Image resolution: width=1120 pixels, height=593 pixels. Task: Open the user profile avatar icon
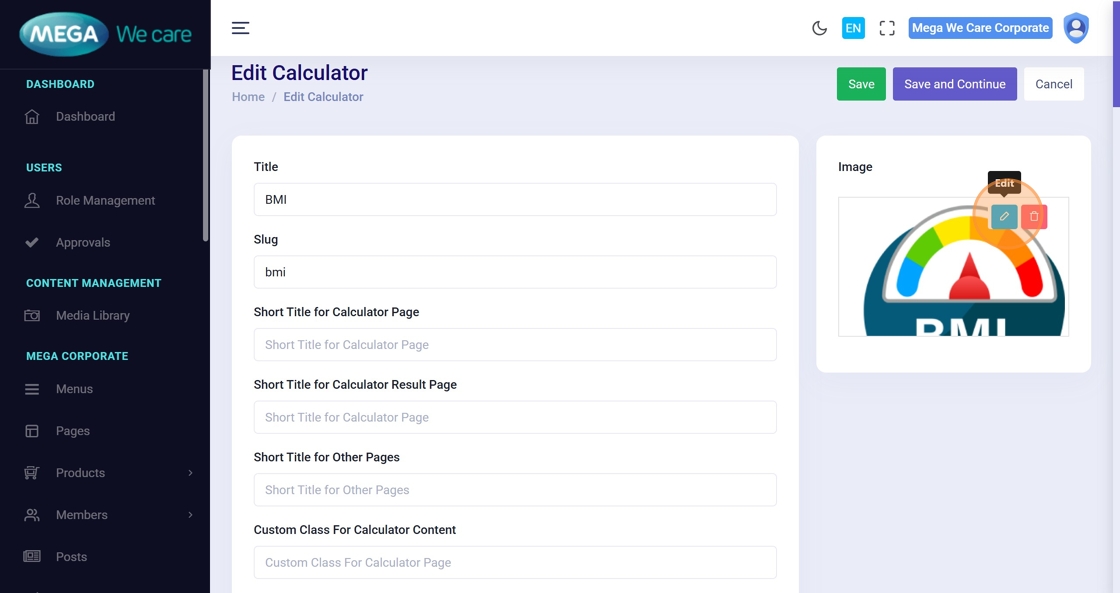pos(1076,28)
